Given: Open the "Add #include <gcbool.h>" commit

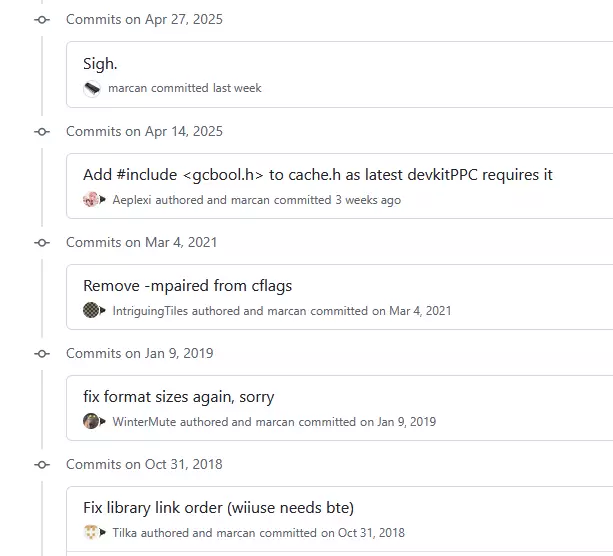Looking at the screenshot, I should [317, 175].
